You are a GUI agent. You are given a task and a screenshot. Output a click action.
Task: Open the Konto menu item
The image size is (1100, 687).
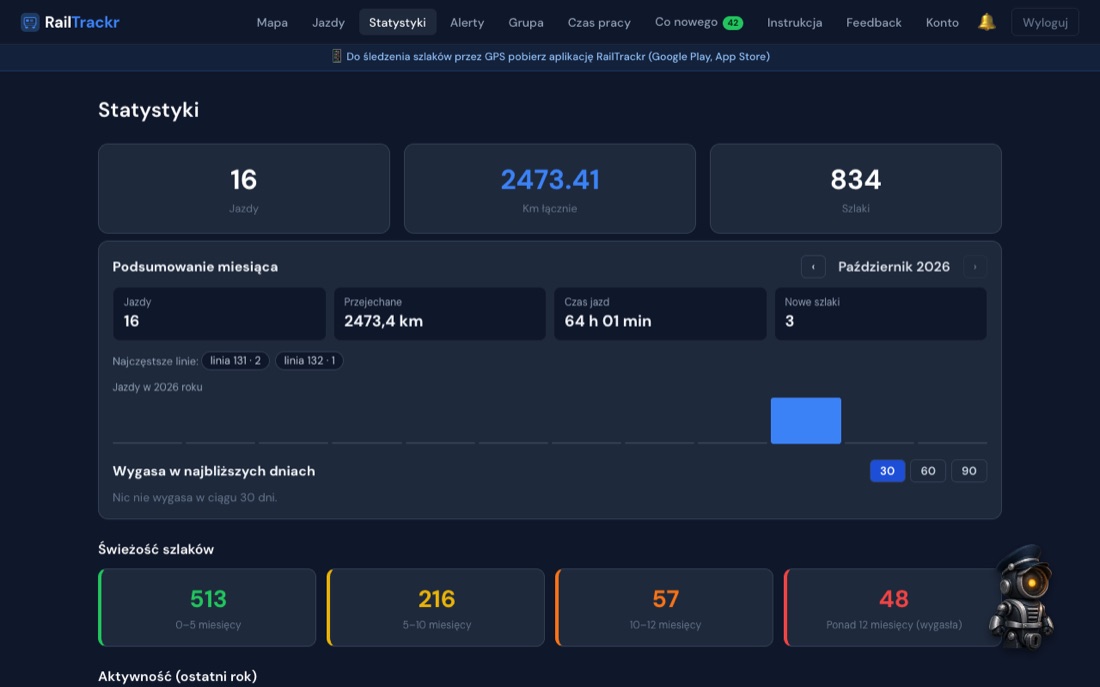tap(942, 22)
